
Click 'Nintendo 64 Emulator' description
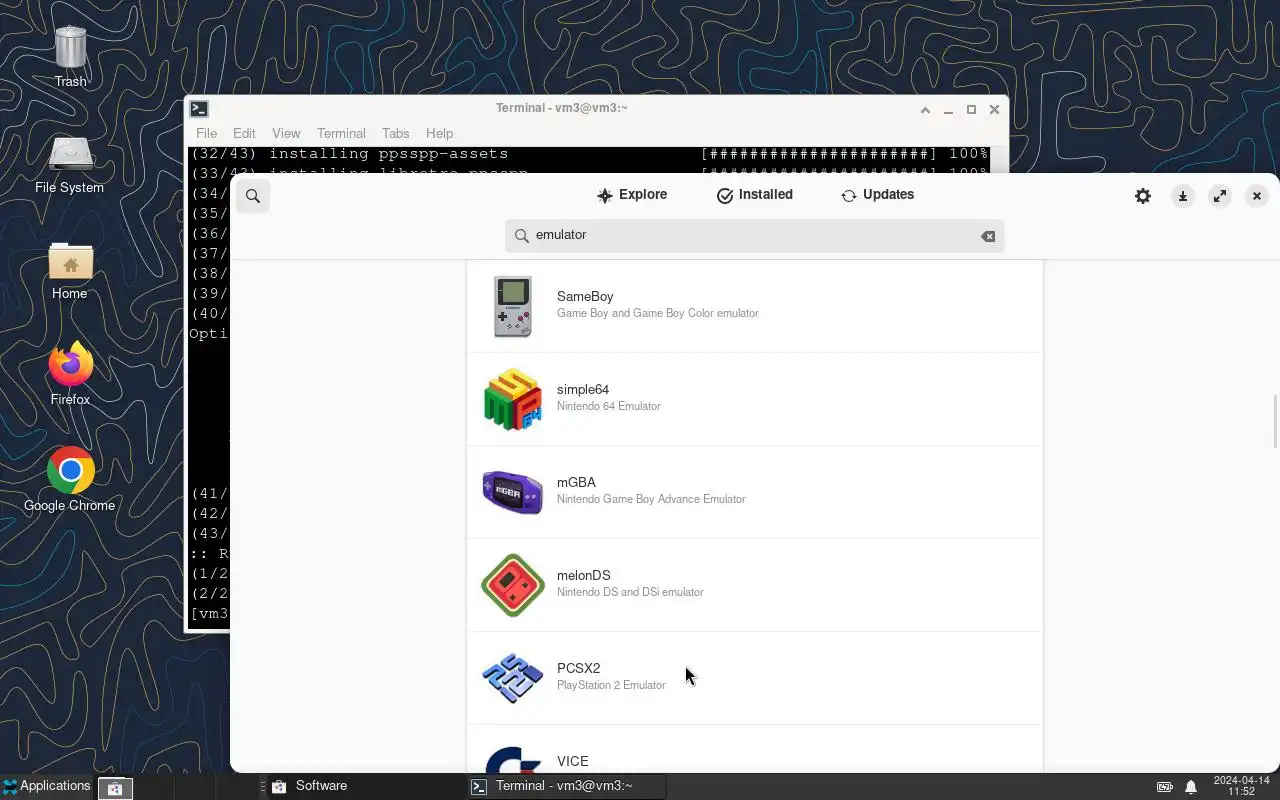click(609, 406)
